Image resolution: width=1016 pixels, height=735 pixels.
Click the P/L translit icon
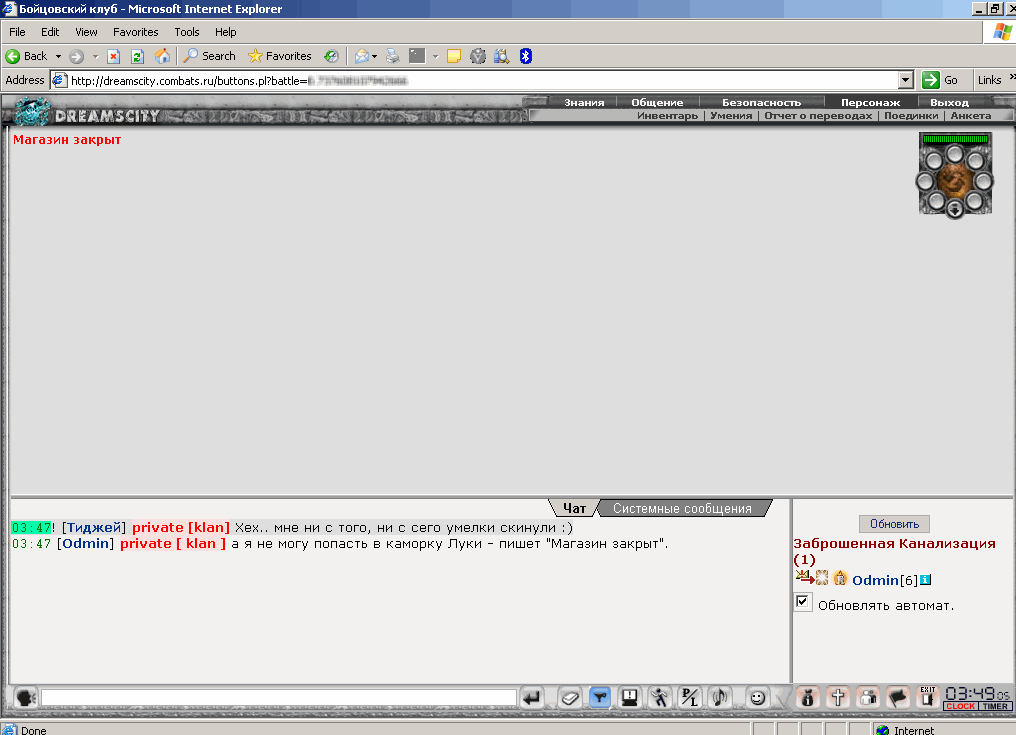point(689,698)
